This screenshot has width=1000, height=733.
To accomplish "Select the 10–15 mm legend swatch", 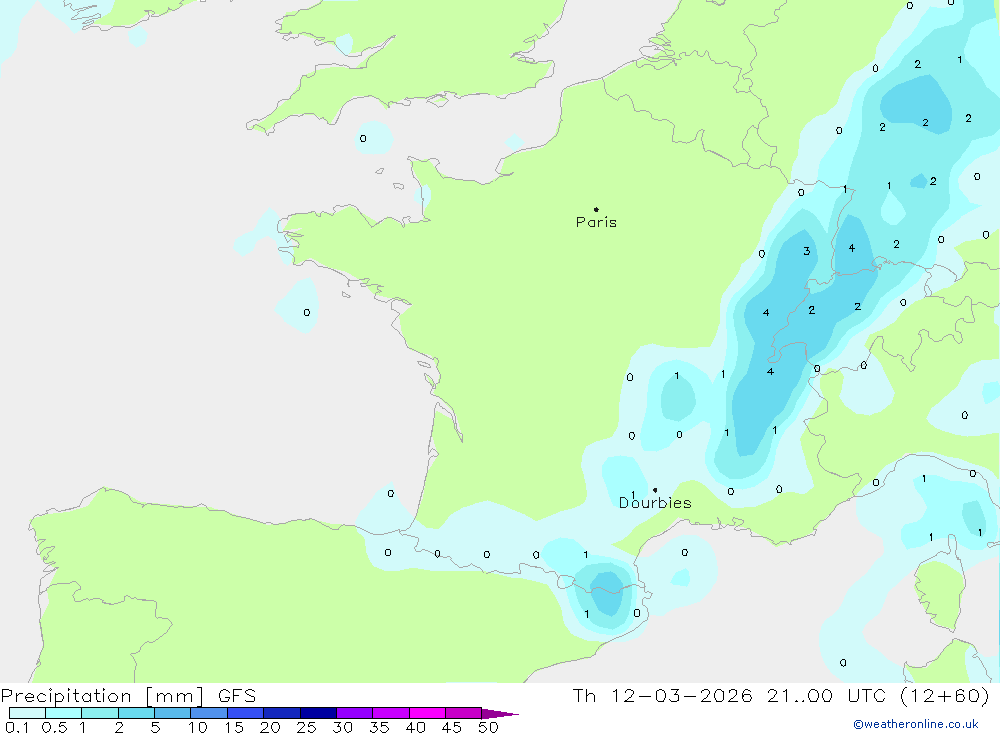I will point(209,713).
